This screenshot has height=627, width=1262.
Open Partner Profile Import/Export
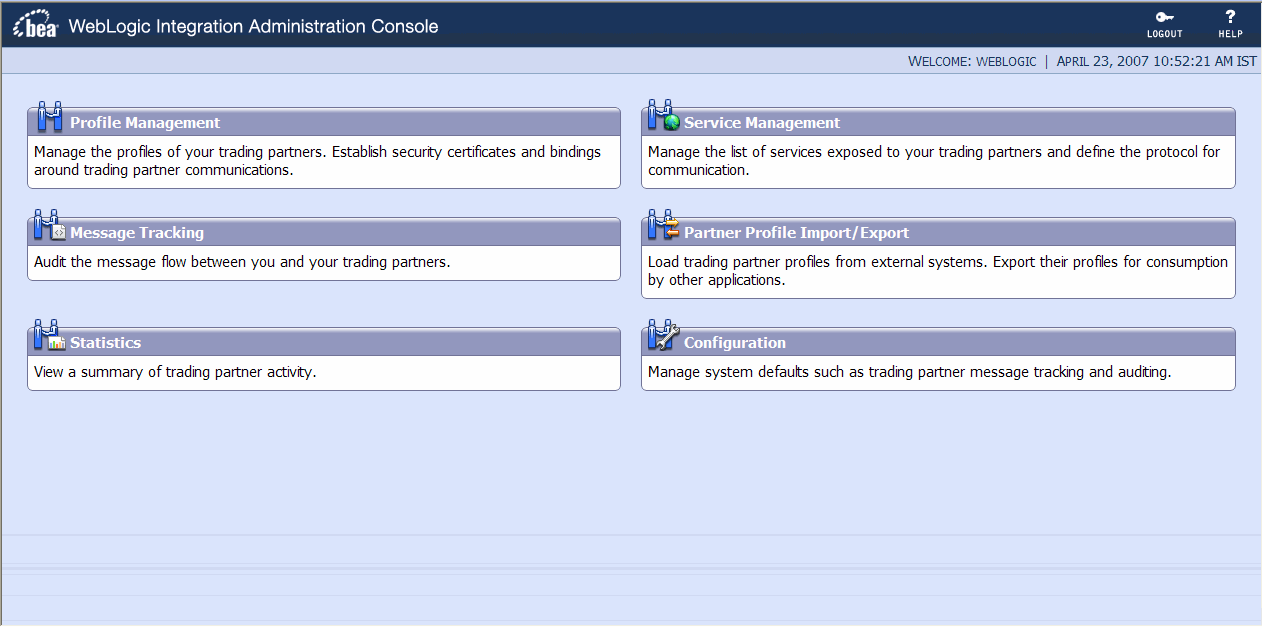point(797,233)
